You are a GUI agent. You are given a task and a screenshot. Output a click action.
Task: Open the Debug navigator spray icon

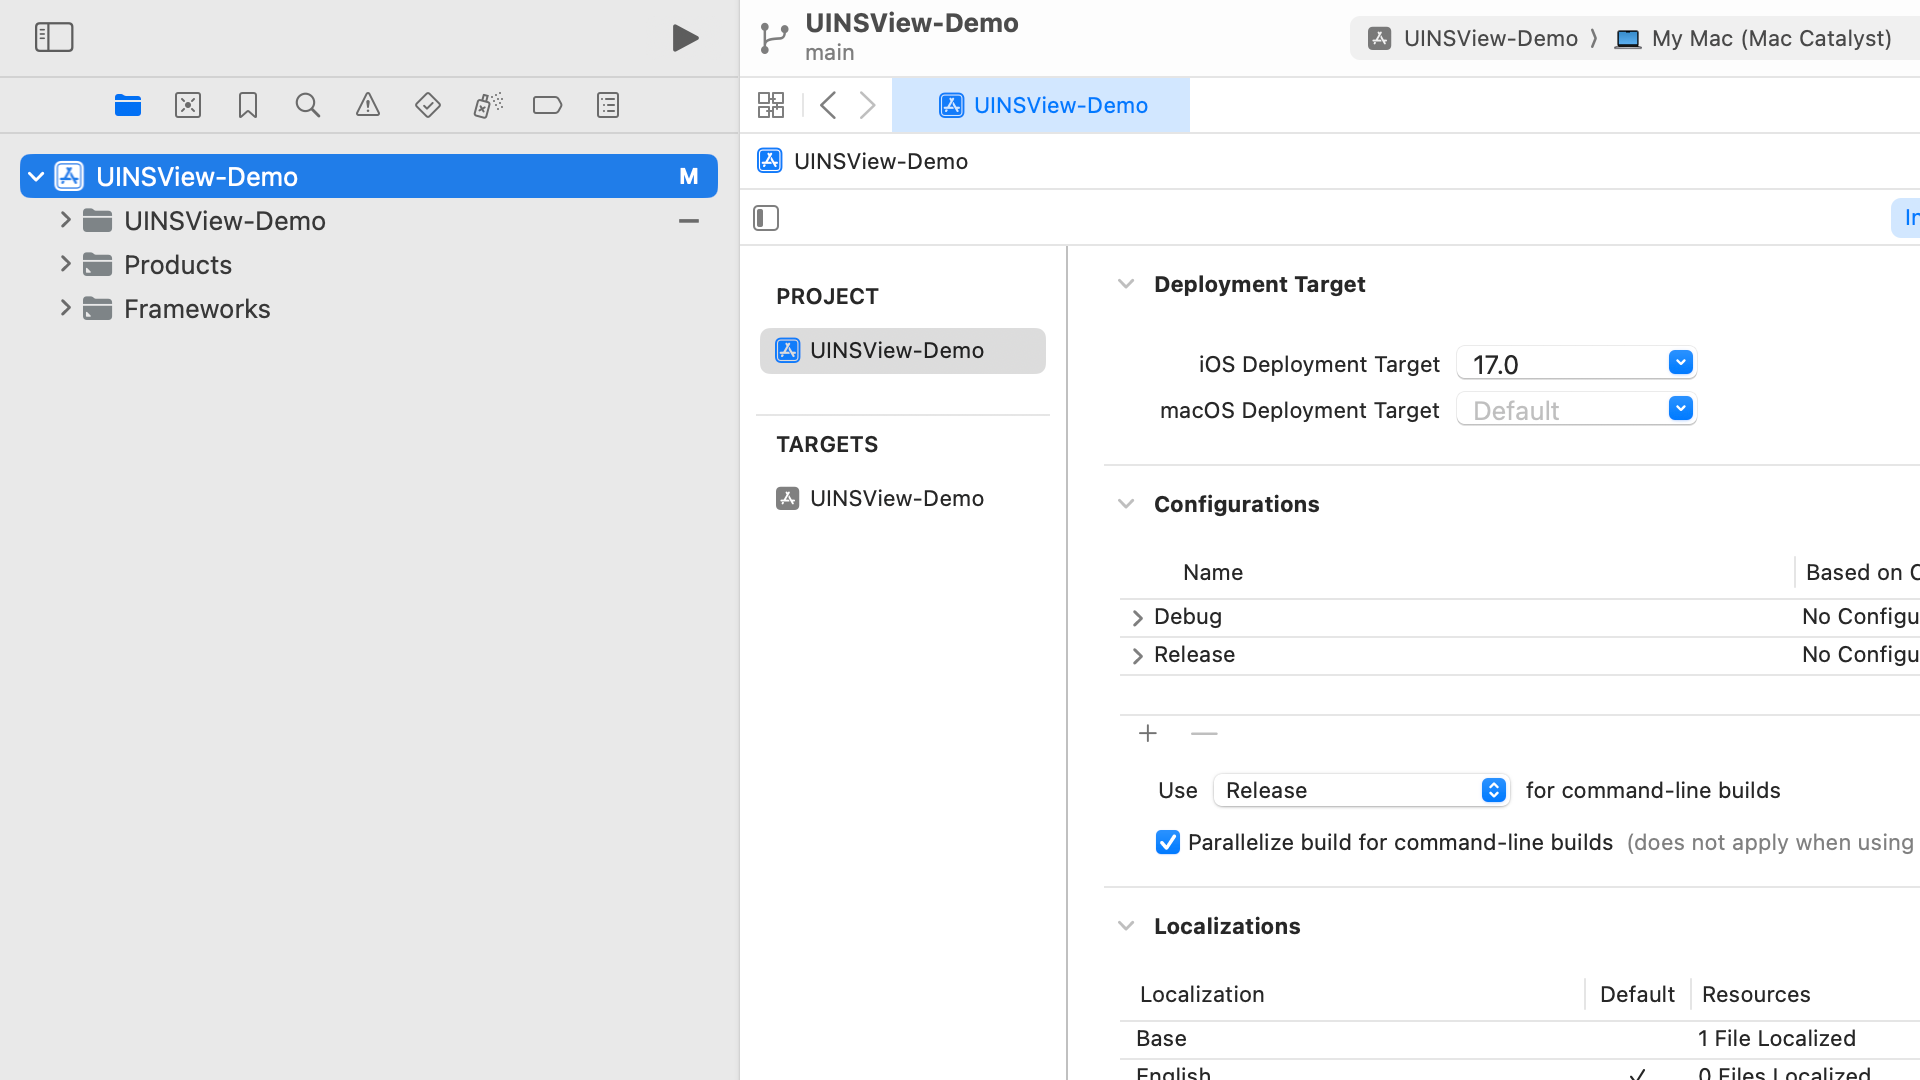(488, 105)
